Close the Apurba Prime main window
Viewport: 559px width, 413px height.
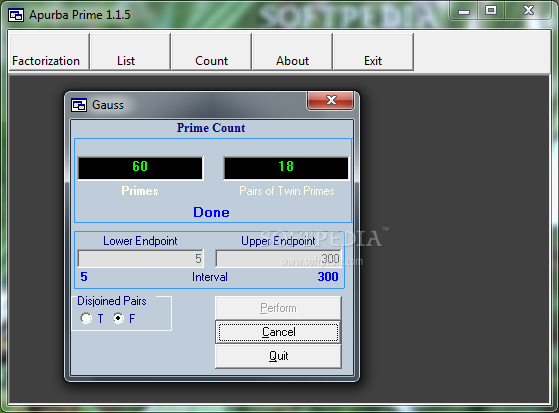pos(528,11)
